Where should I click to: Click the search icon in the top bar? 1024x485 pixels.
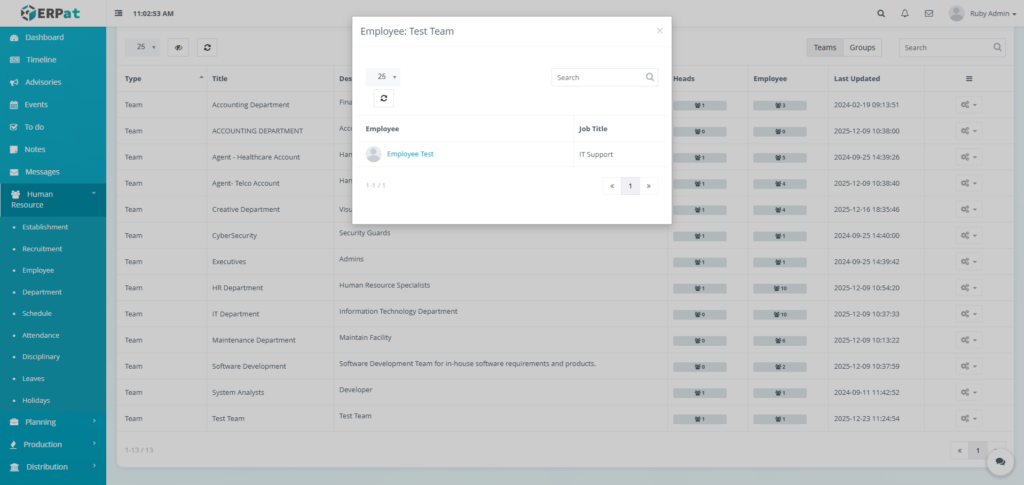(x=881, y=14)
